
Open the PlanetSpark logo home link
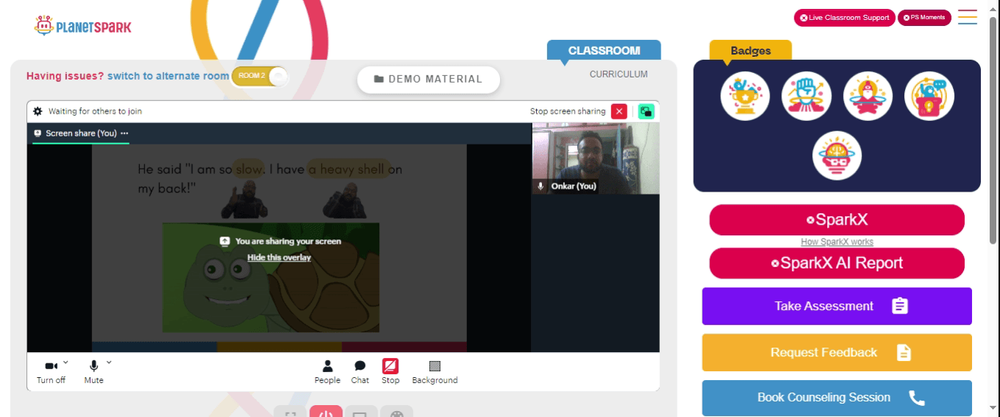pos(82,26)
